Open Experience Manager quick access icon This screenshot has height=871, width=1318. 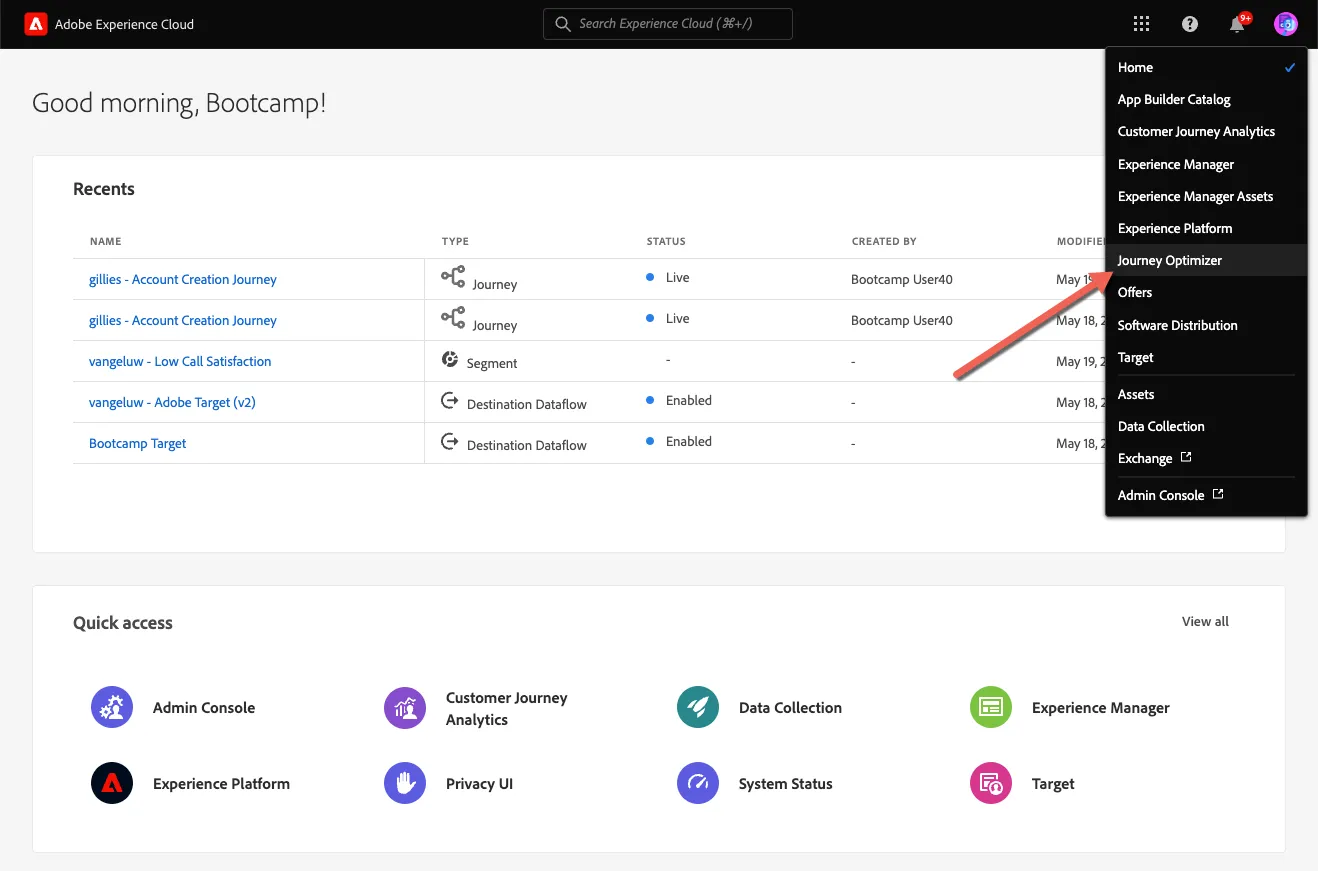coord(991,707)
